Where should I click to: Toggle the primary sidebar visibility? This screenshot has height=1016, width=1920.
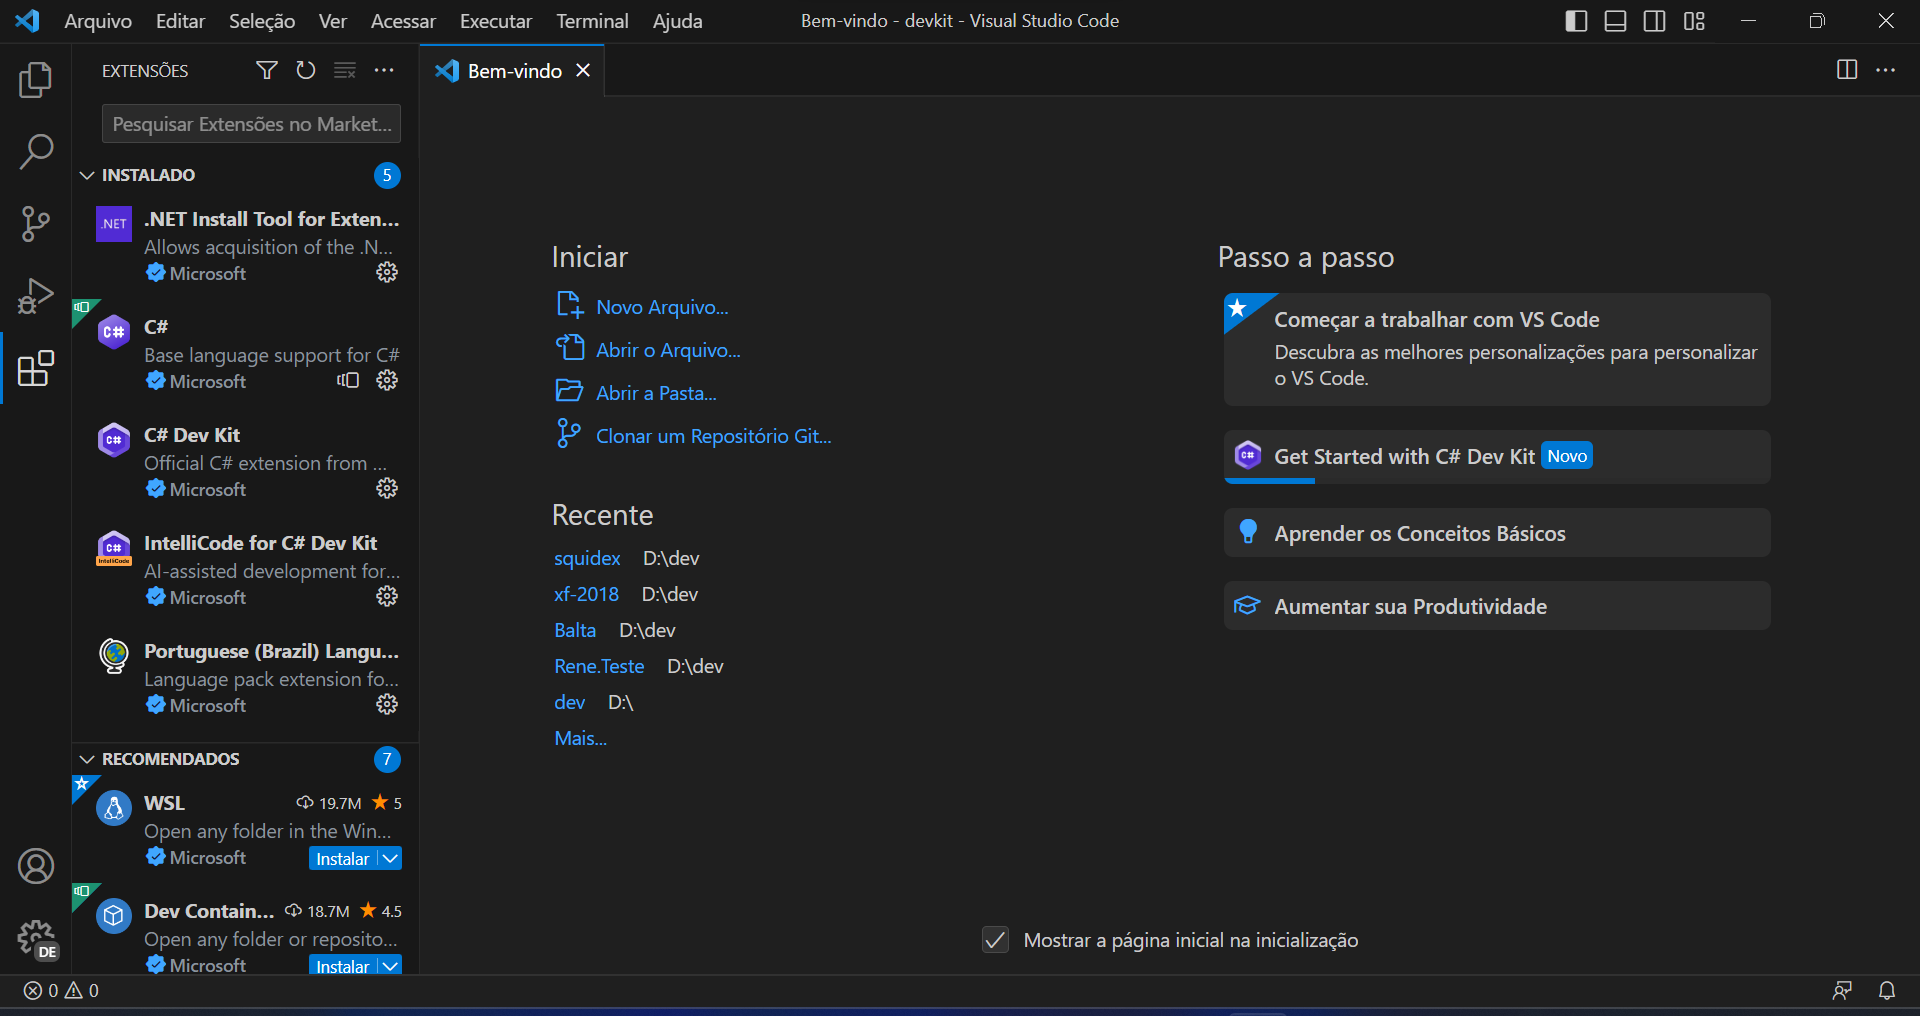(1575, 20)
